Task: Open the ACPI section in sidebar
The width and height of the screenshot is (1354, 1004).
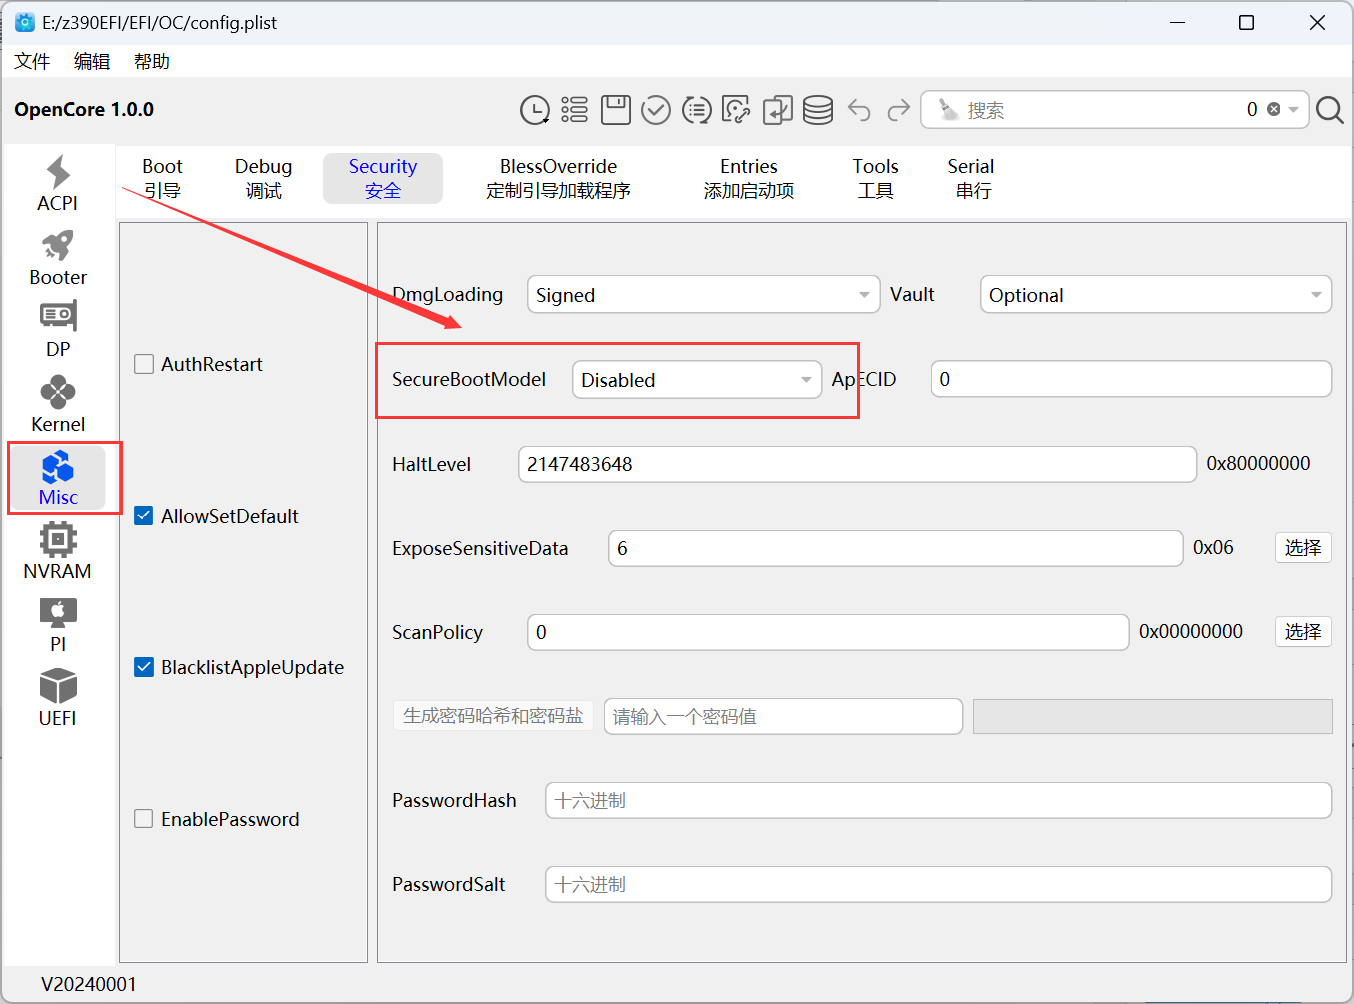Action: (x=57, y=183)
